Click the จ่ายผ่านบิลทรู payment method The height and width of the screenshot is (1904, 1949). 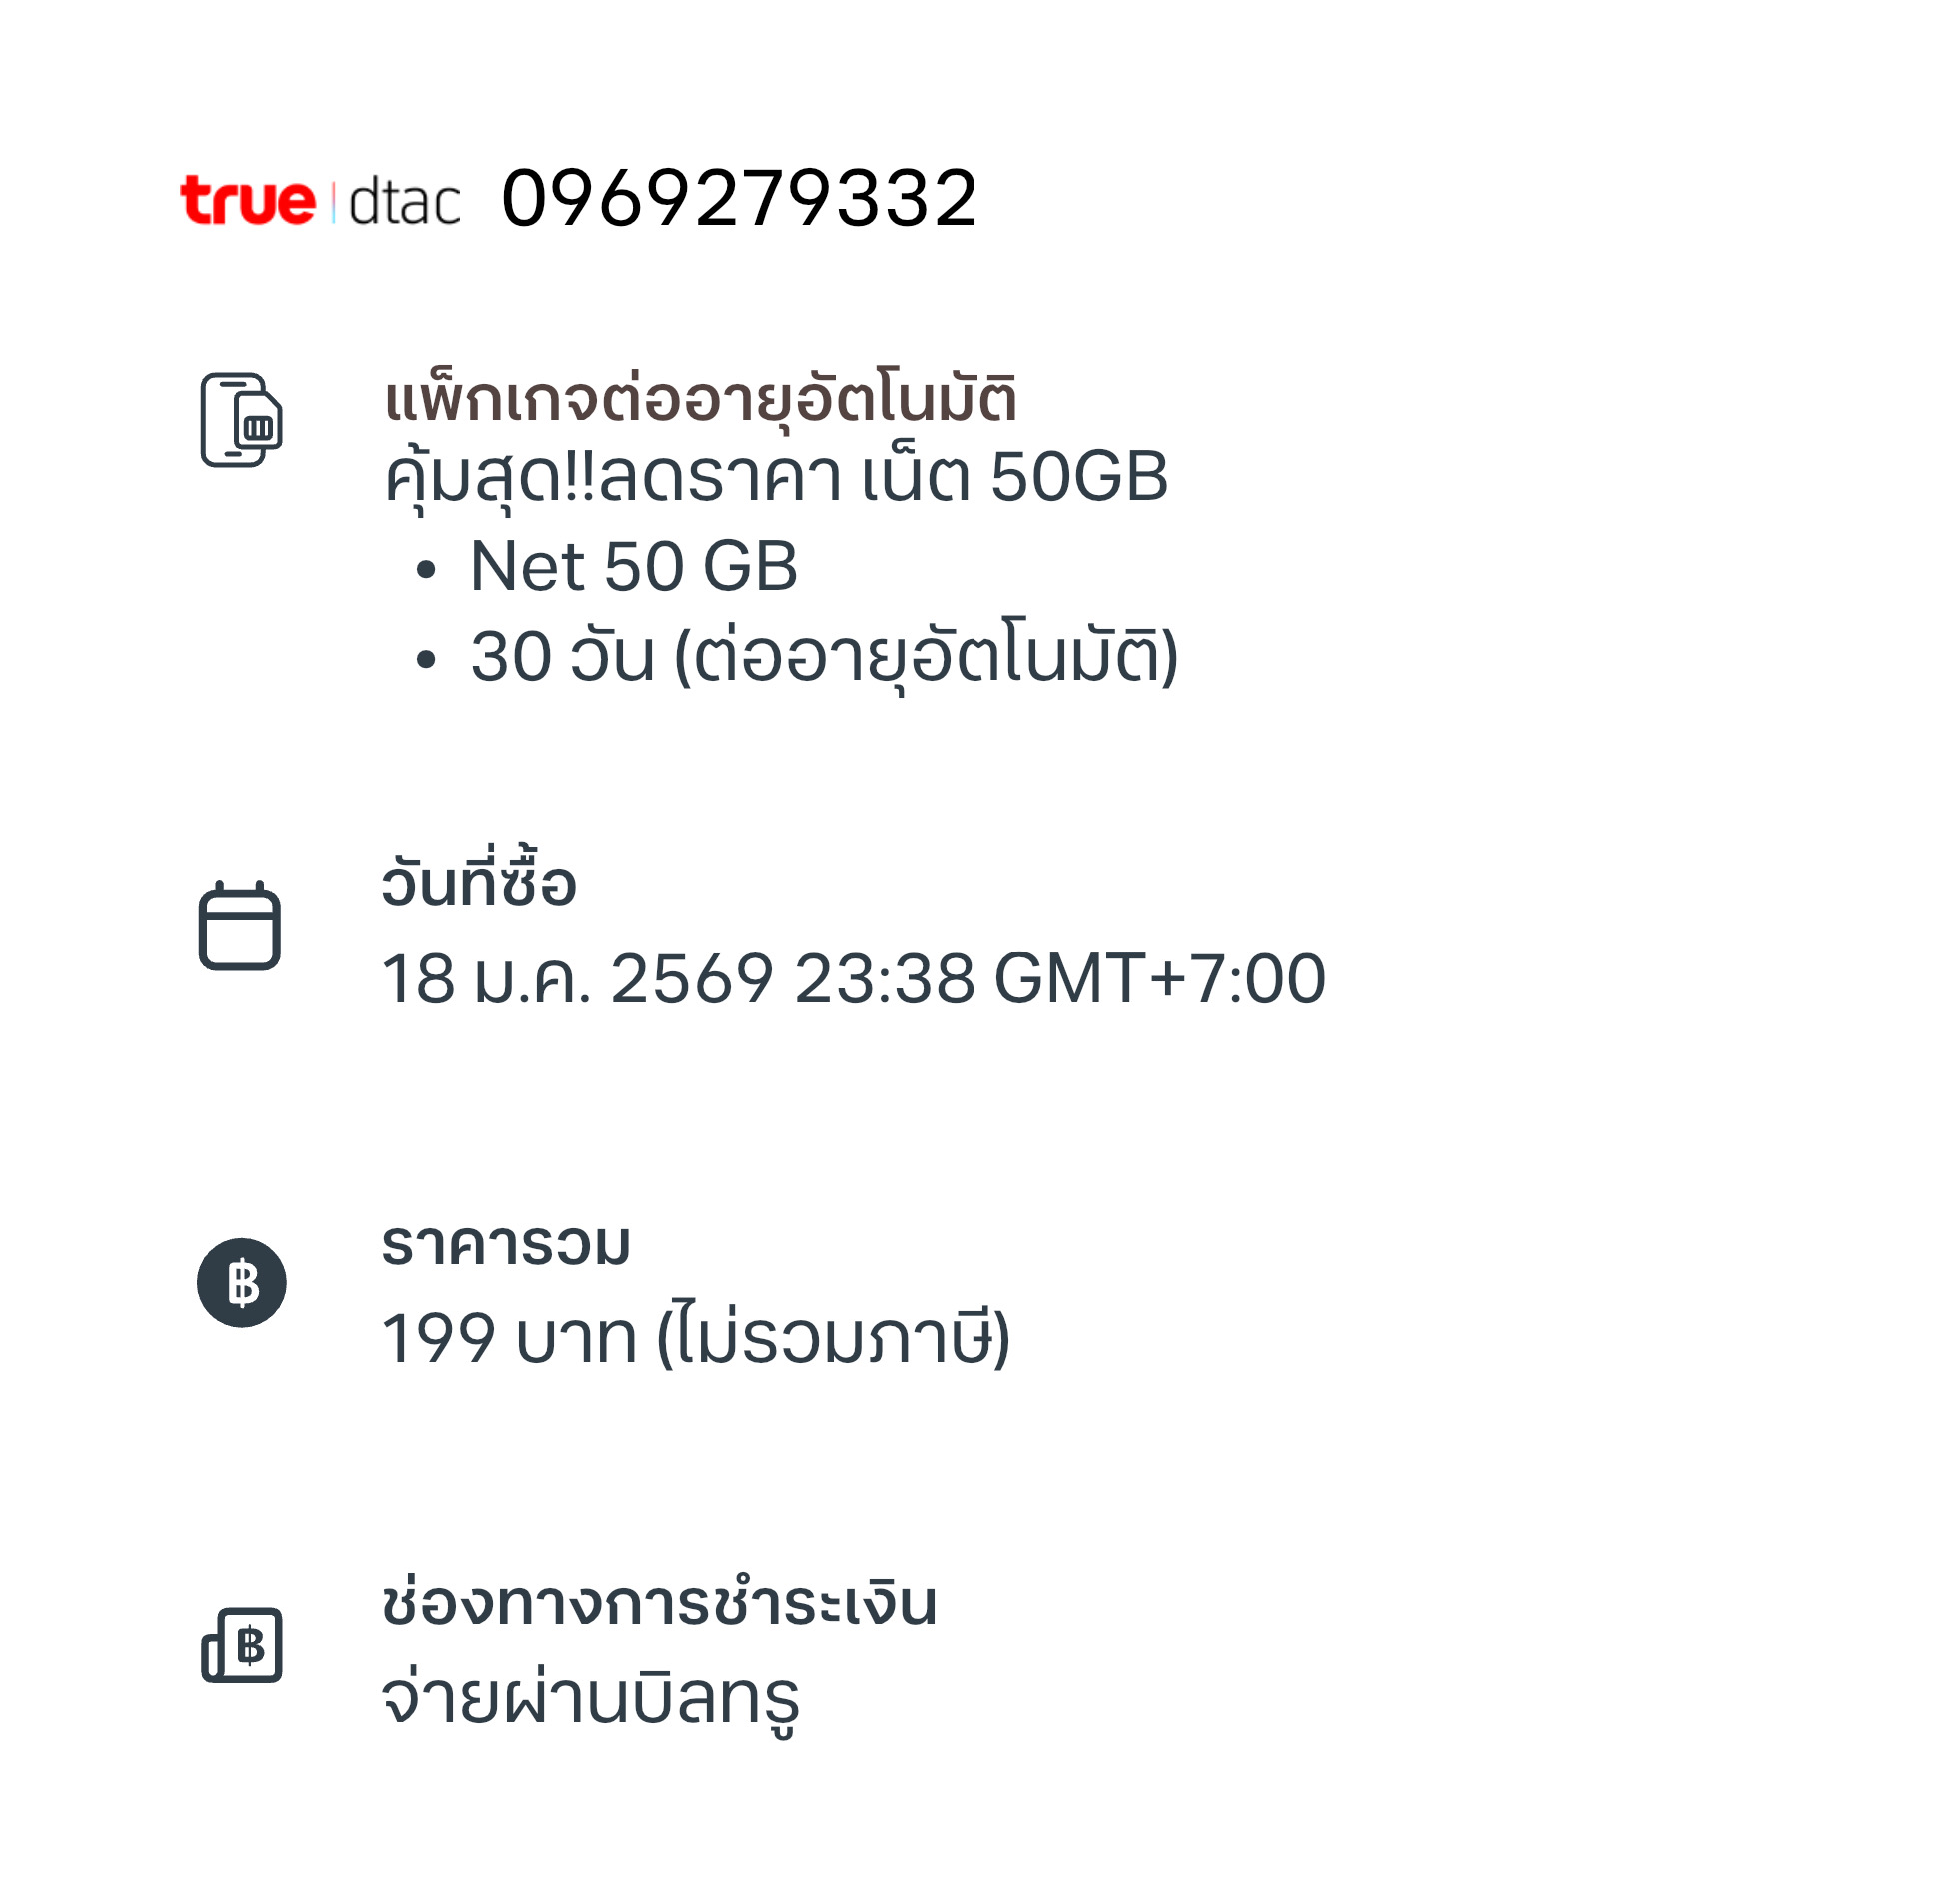[590, 1698]
